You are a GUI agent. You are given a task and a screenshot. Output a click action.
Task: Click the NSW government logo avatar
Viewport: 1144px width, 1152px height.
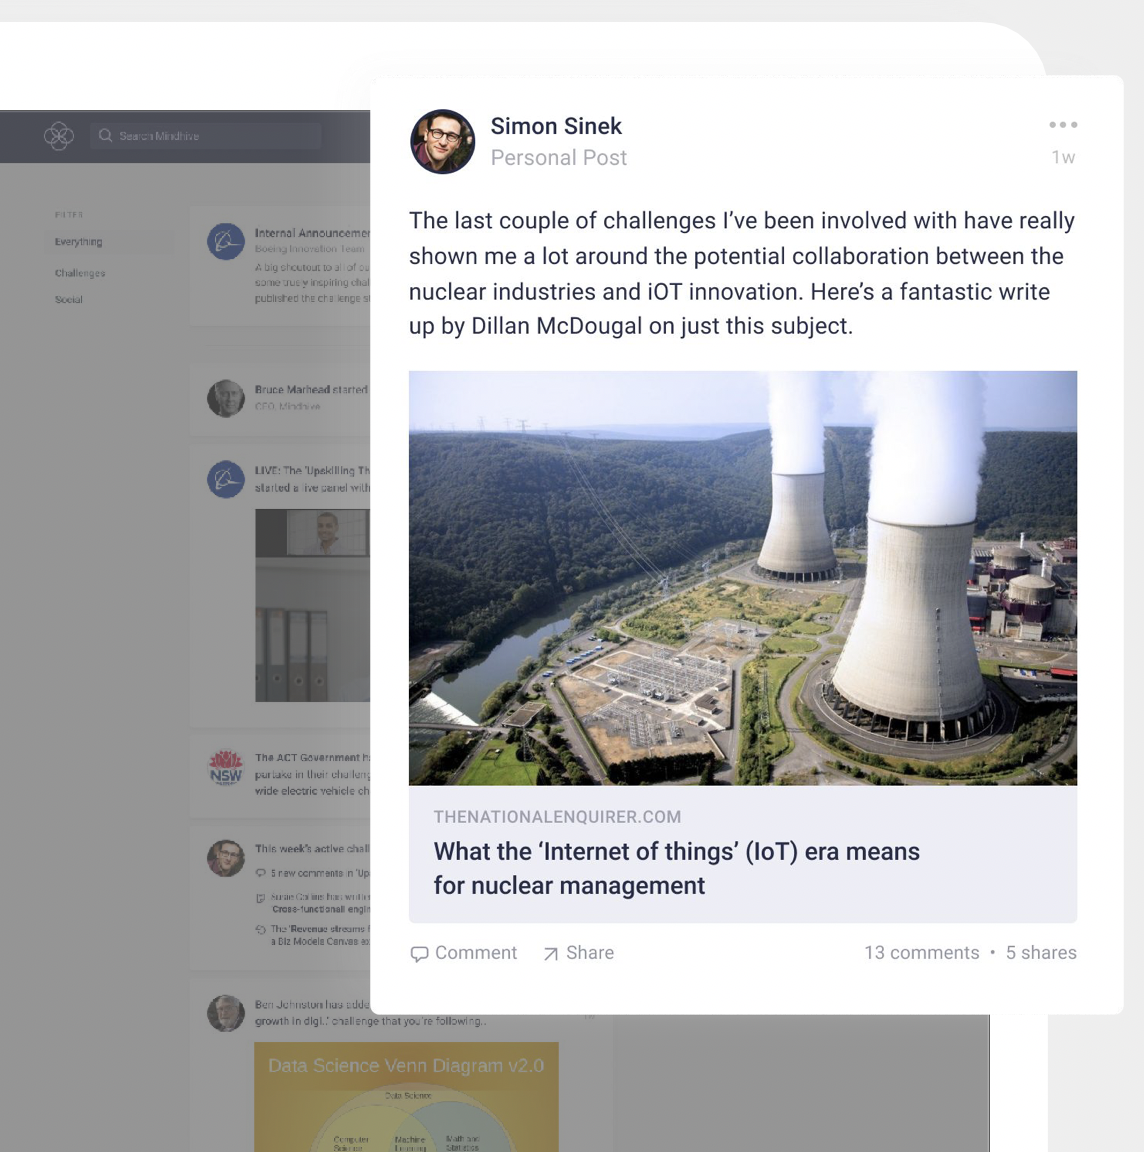point(226,768)
